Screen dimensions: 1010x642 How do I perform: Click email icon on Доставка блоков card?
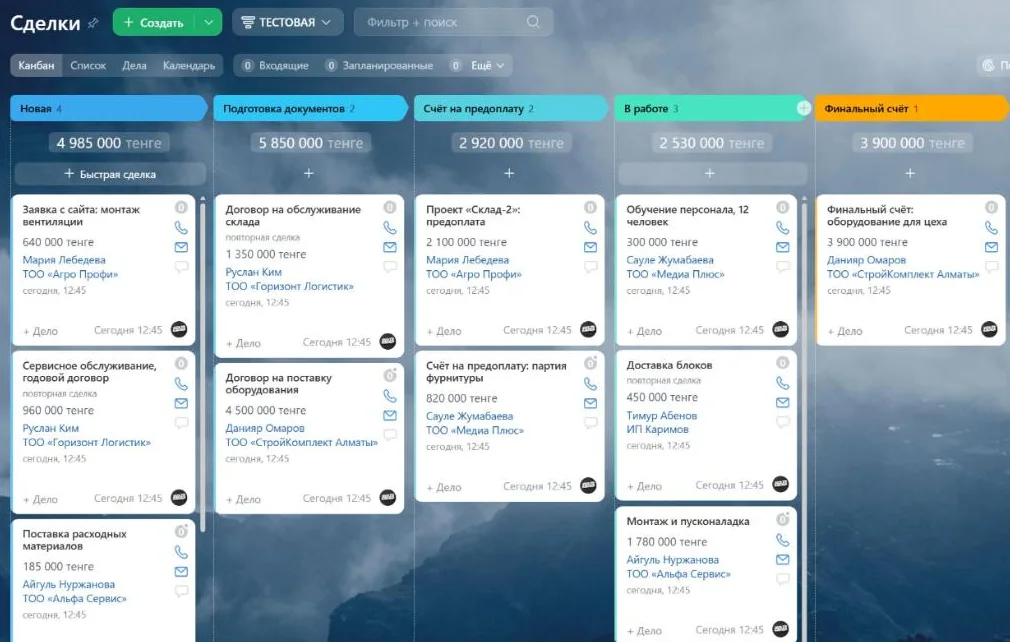(x=783, y=402)
